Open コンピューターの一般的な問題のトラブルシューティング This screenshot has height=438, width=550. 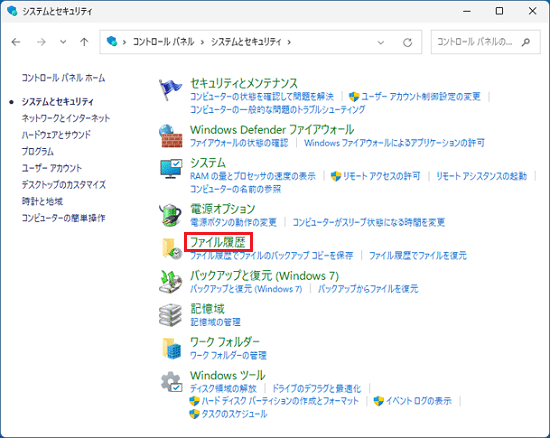(x=277, y=109)
